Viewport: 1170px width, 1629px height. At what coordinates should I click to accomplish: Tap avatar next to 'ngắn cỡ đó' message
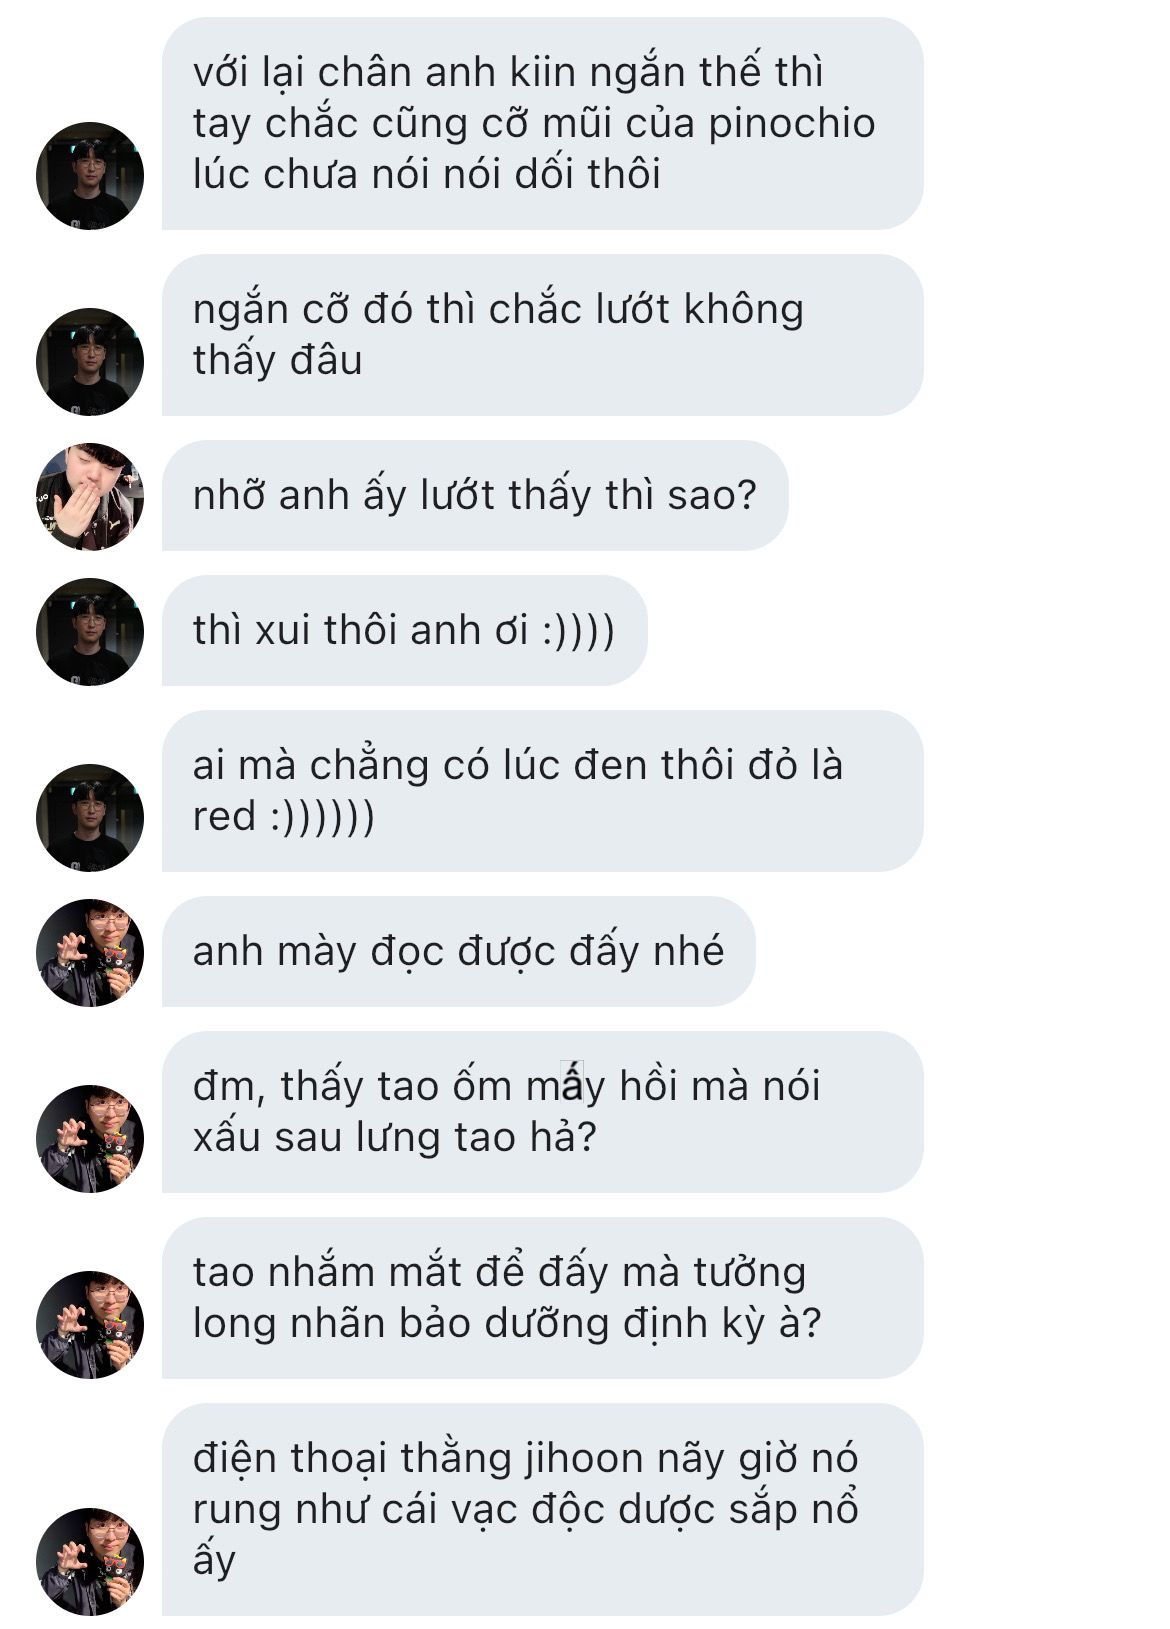coord(90,362)
